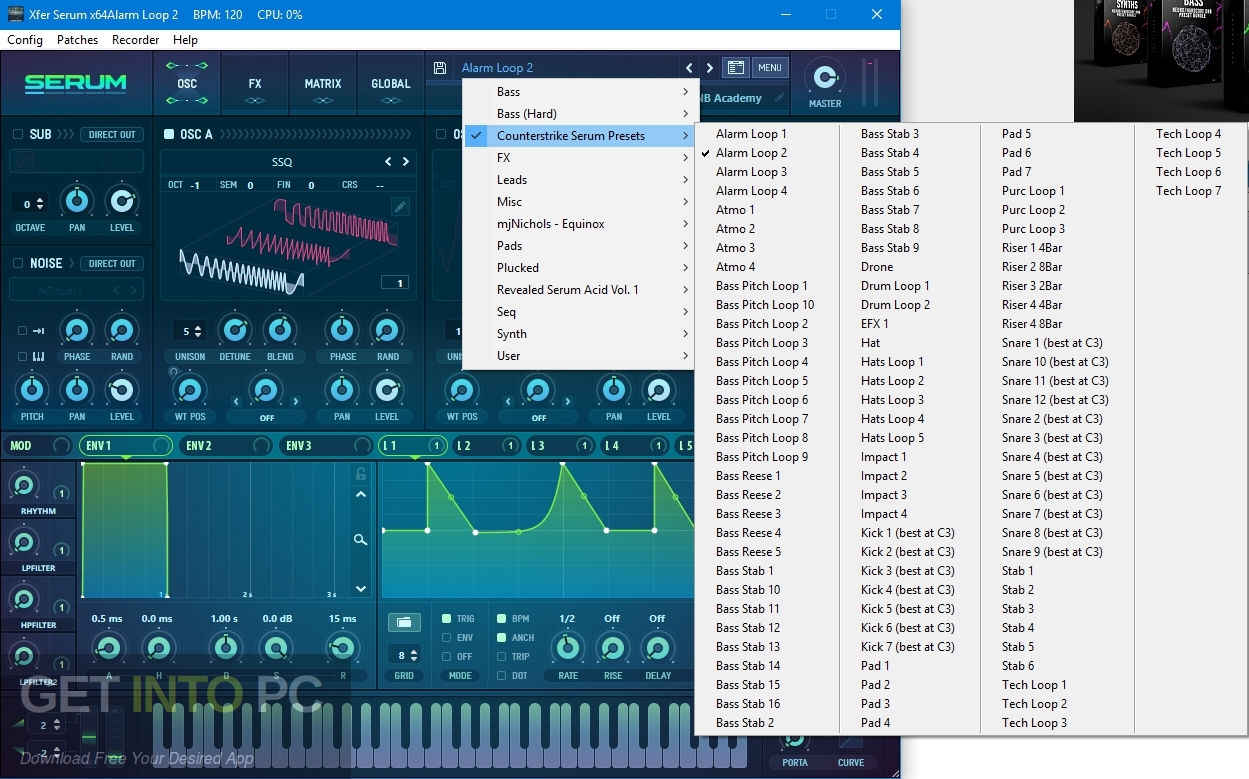Click the ENV 2 mod source circle
Image resolution: width=1249 pixels, height=779 pixels.
261,445
